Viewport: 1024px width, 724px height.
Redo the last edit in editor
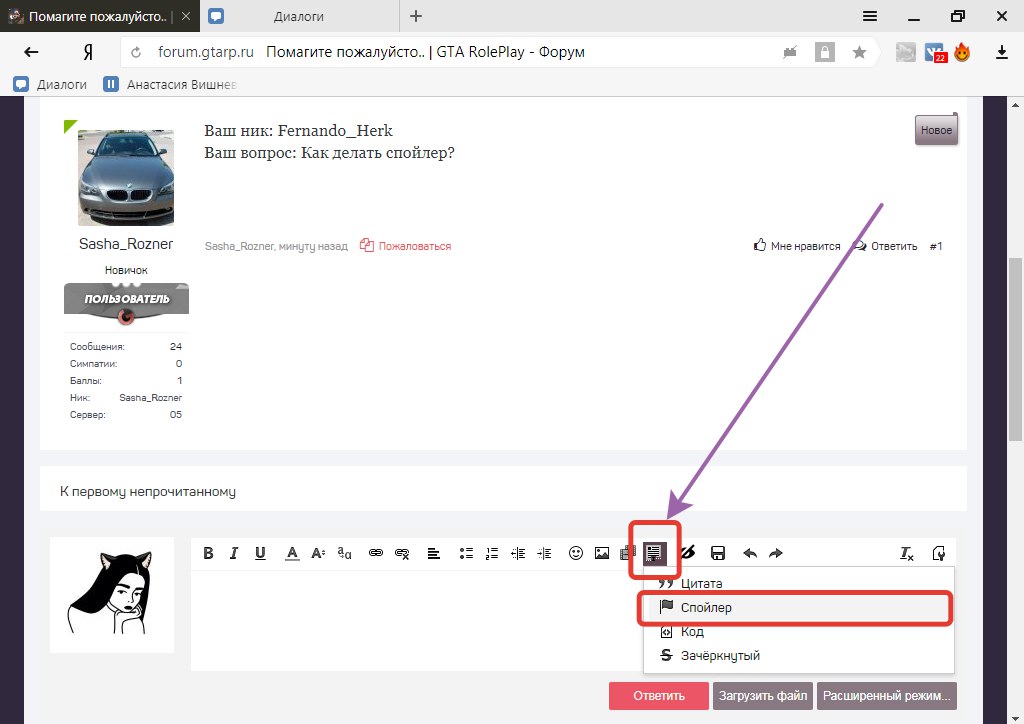click(776, 554)
